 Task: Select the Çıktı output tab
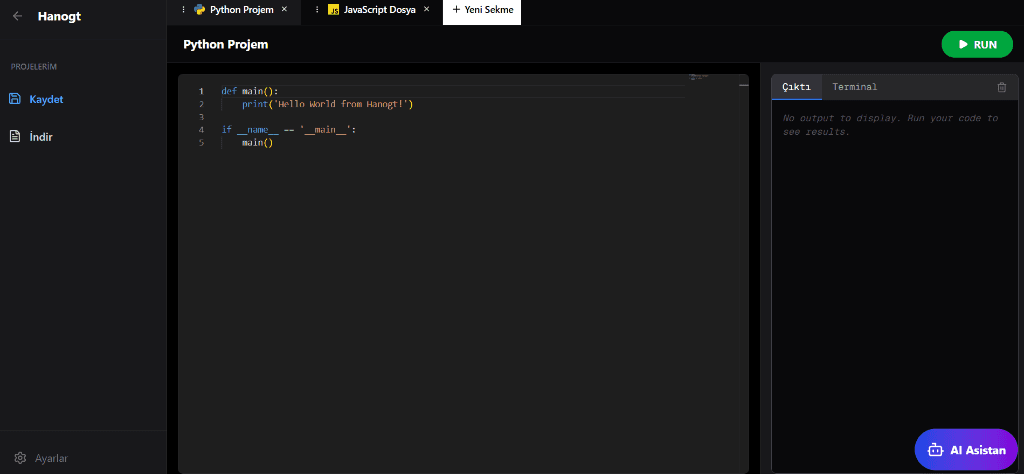(x=796, y=87)
